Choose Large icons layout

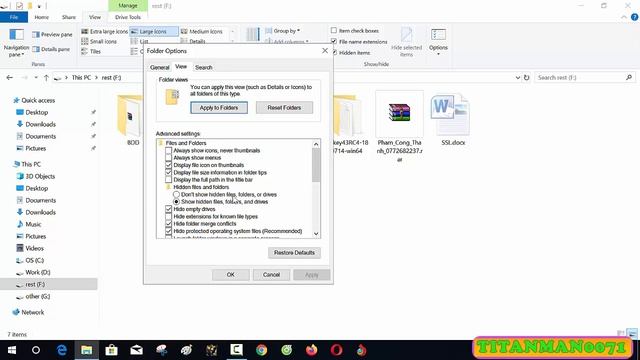pos(154,31)
